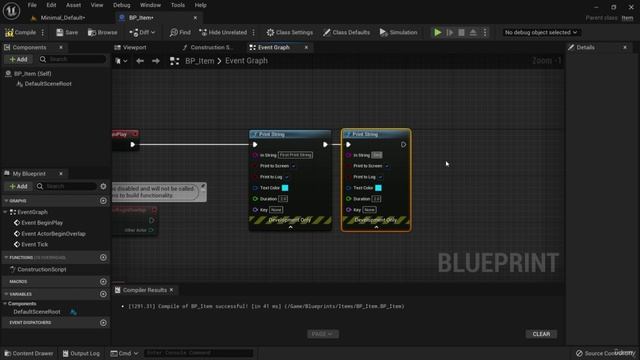Add a new function
The height and width of the screenshot is (360, 640).
pos(103,258)
